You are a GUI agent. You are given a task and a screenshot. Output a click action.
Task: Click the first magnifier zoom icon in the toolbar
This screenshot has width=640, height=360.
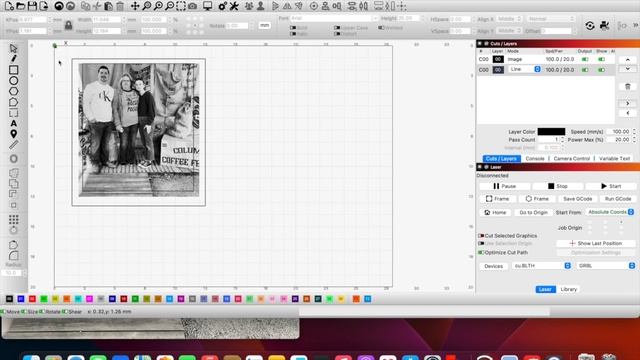click(x=147, y=6)
